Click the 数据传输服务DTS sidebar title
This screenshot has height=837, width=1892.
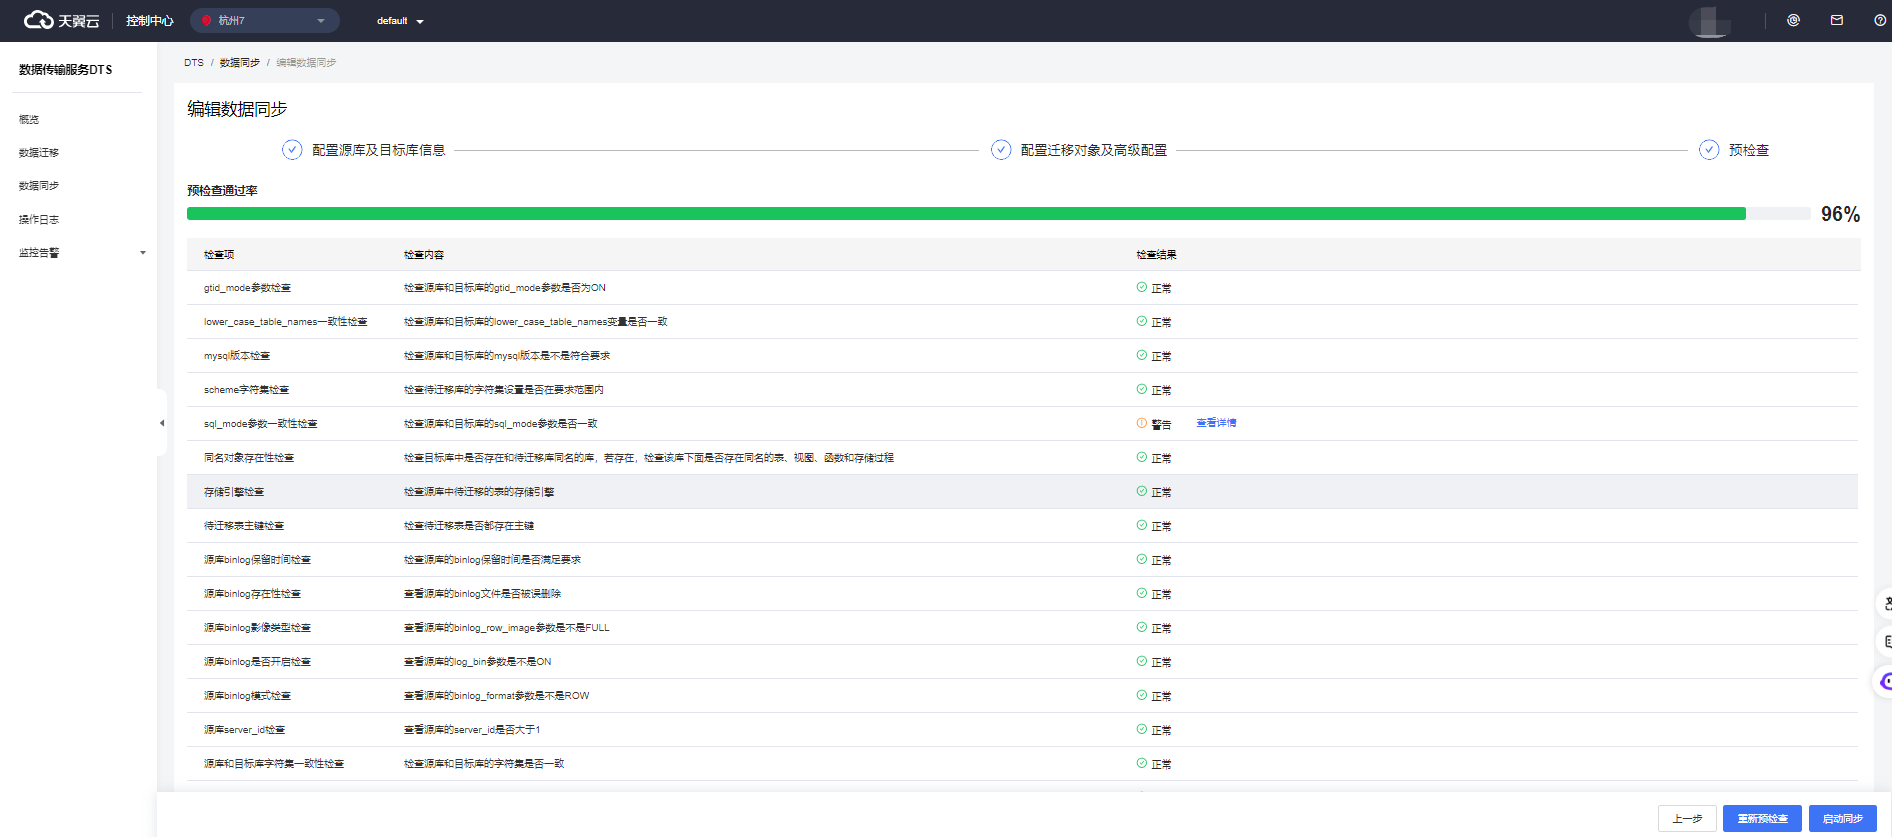[x=65, y=70]
